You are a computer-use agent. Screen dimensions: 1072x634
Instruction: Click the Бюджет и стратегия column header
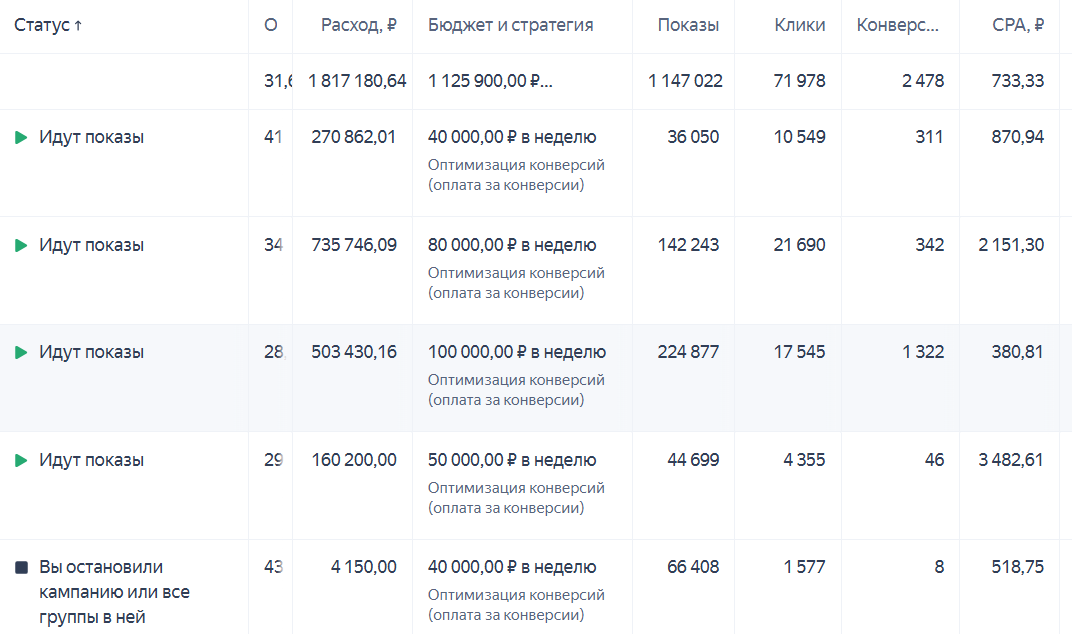tap(510, 26)
